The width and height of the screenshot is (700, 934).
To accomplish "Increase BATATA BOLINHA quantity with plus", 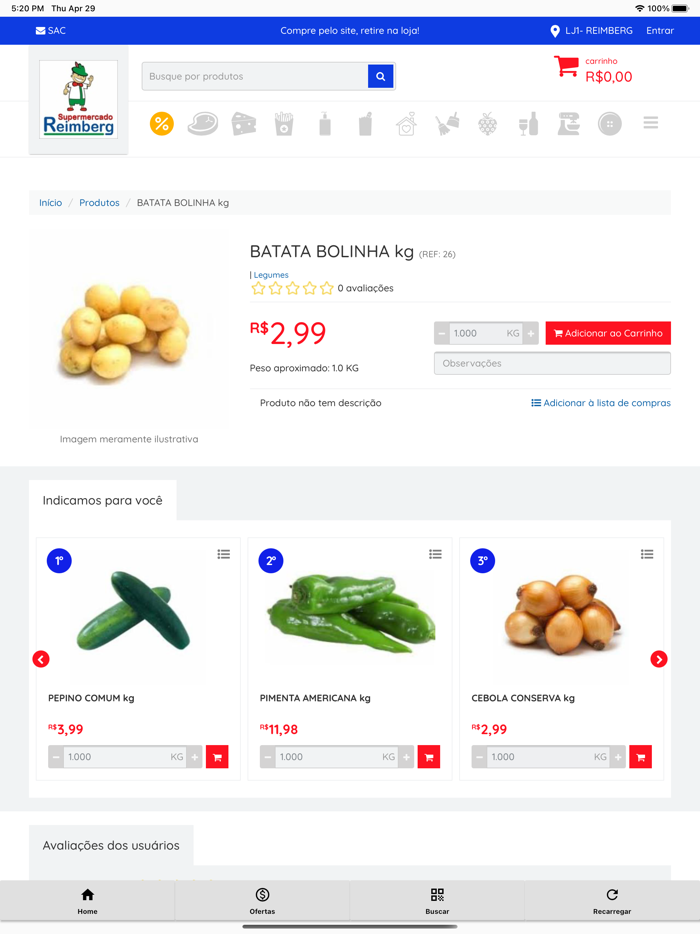I will click(531, 334).
